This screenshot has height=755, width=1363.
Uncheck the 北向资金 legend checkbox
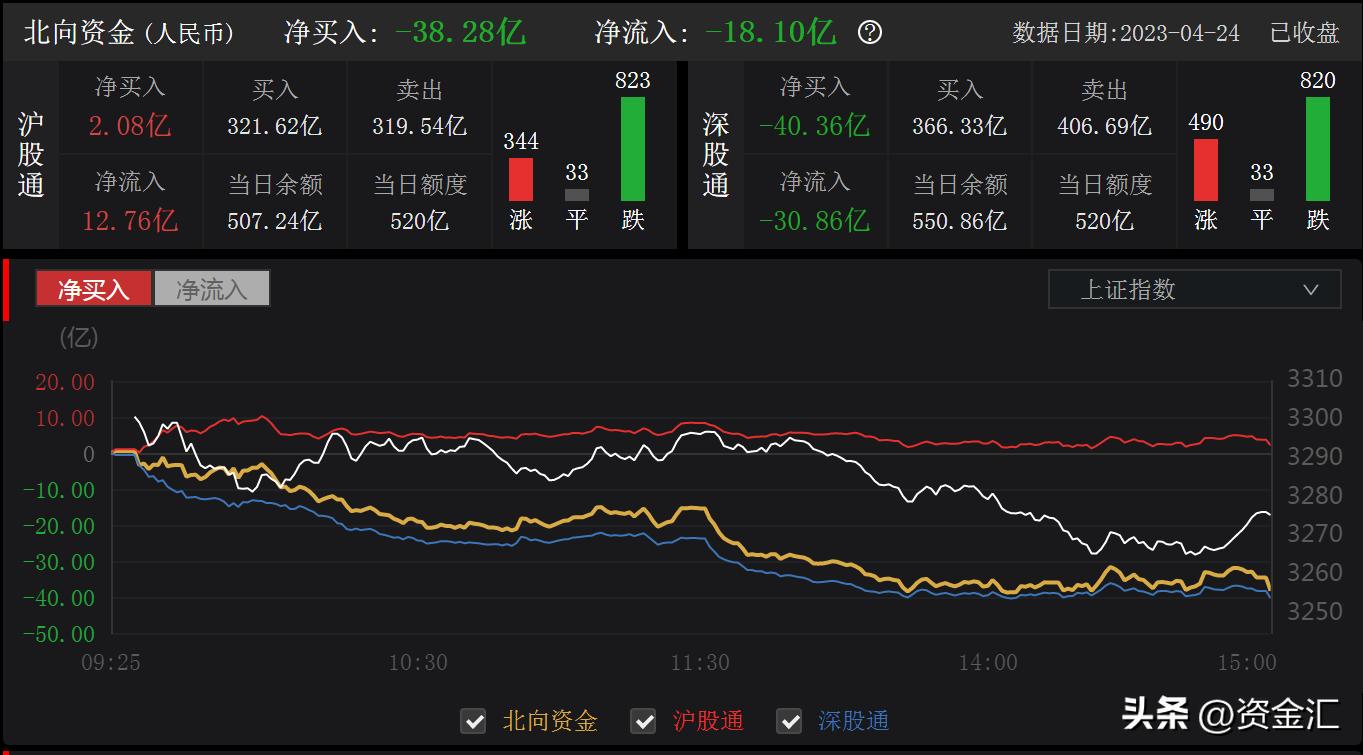coord(473,721)
